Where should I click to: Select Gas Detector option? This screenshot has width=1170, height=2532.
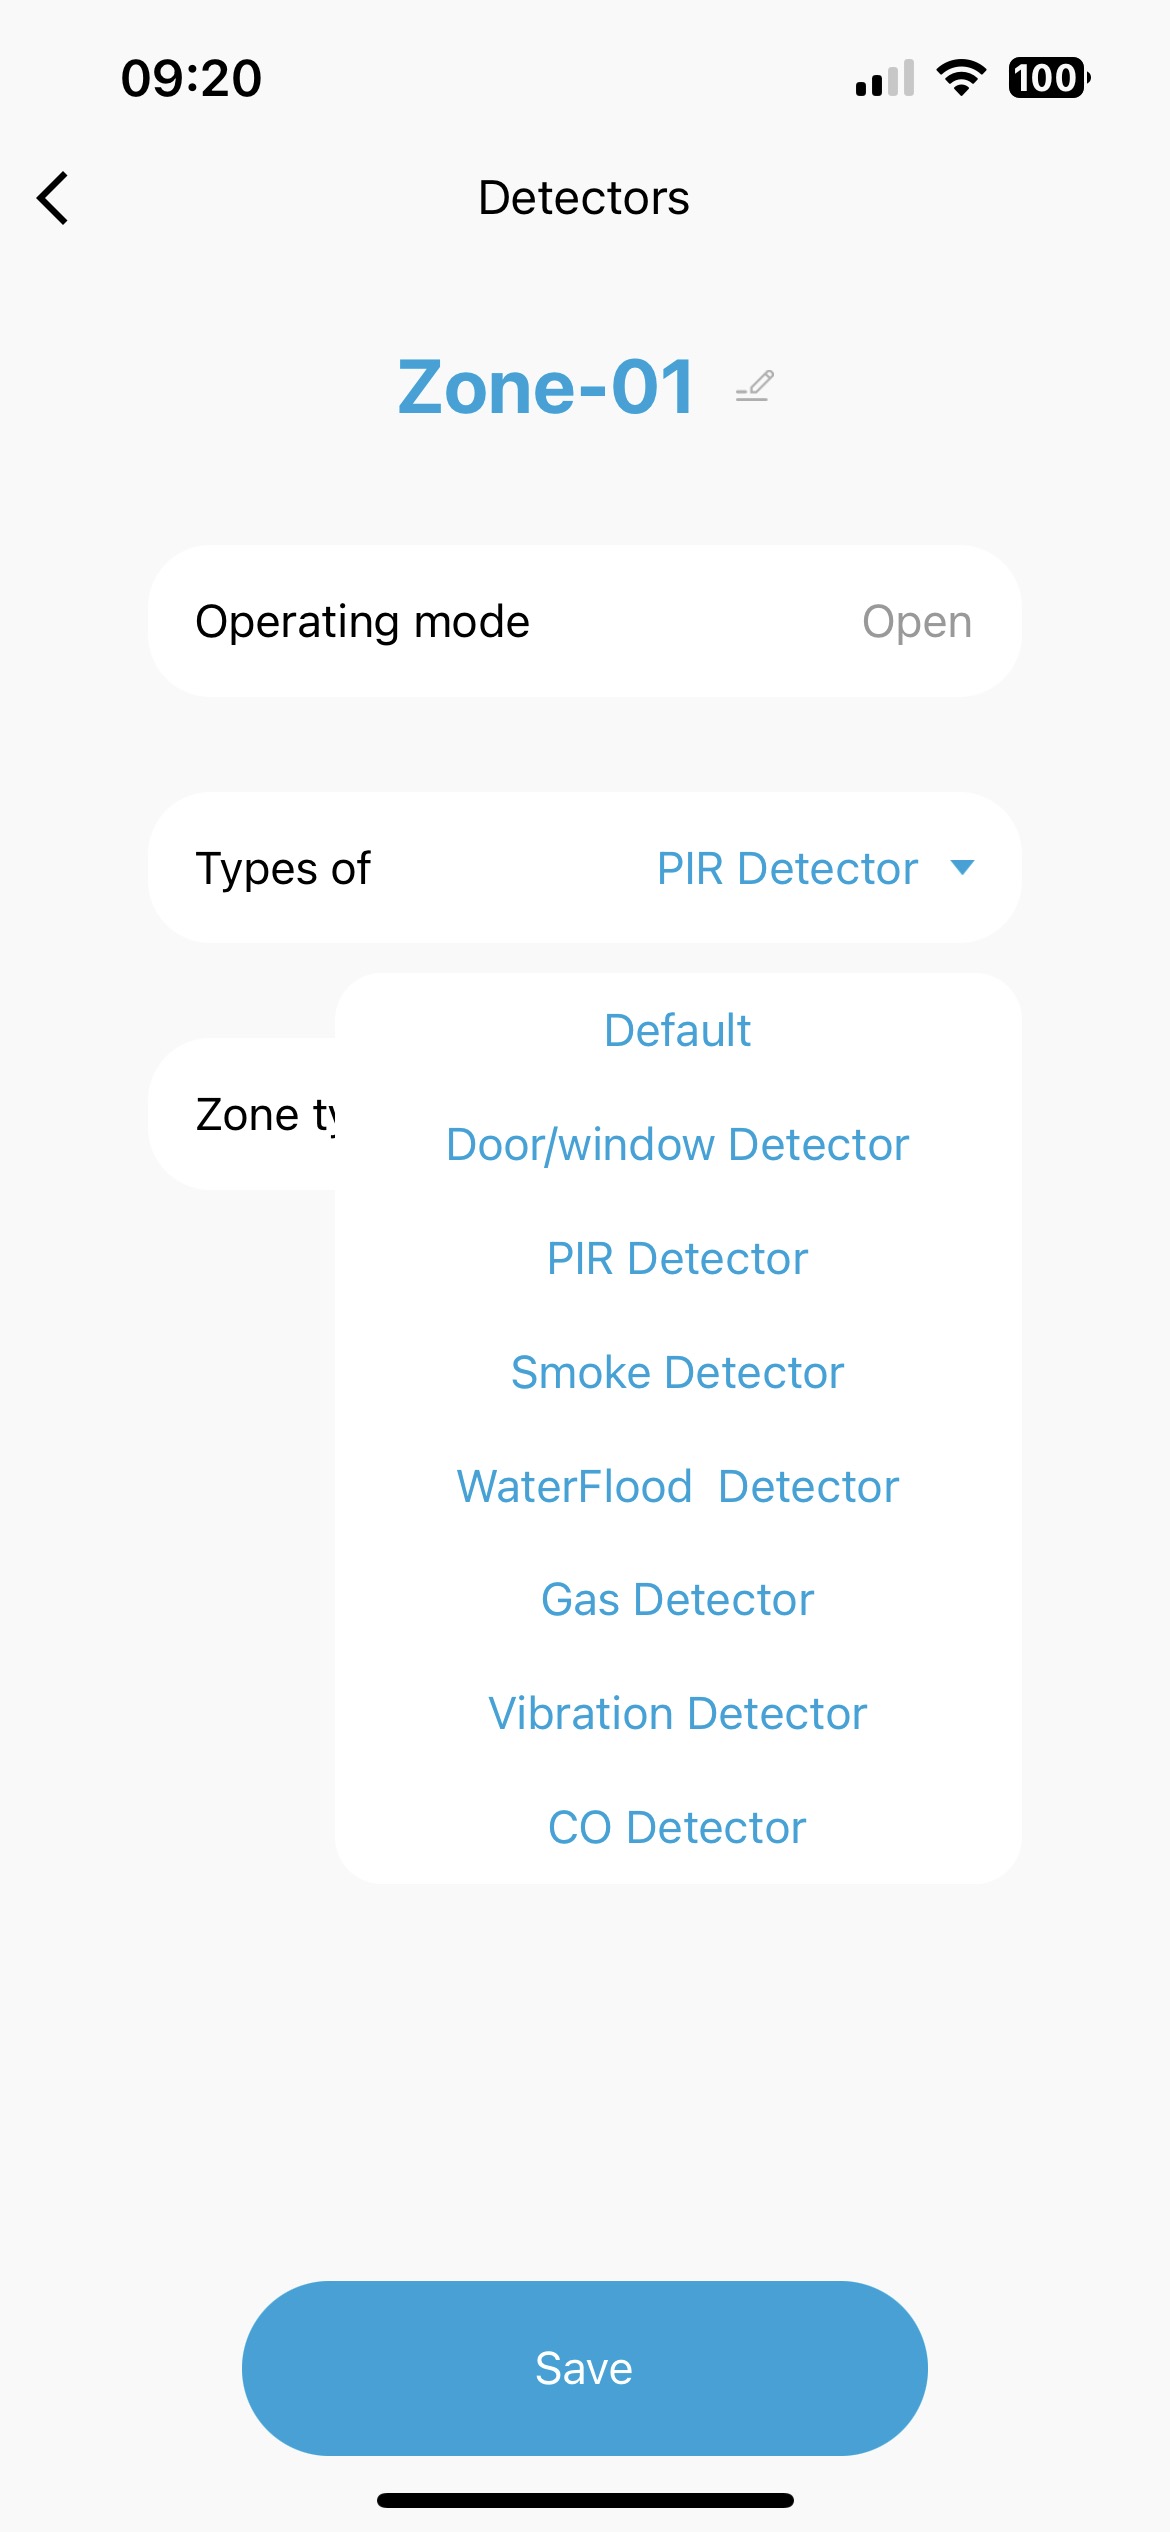677,1599
